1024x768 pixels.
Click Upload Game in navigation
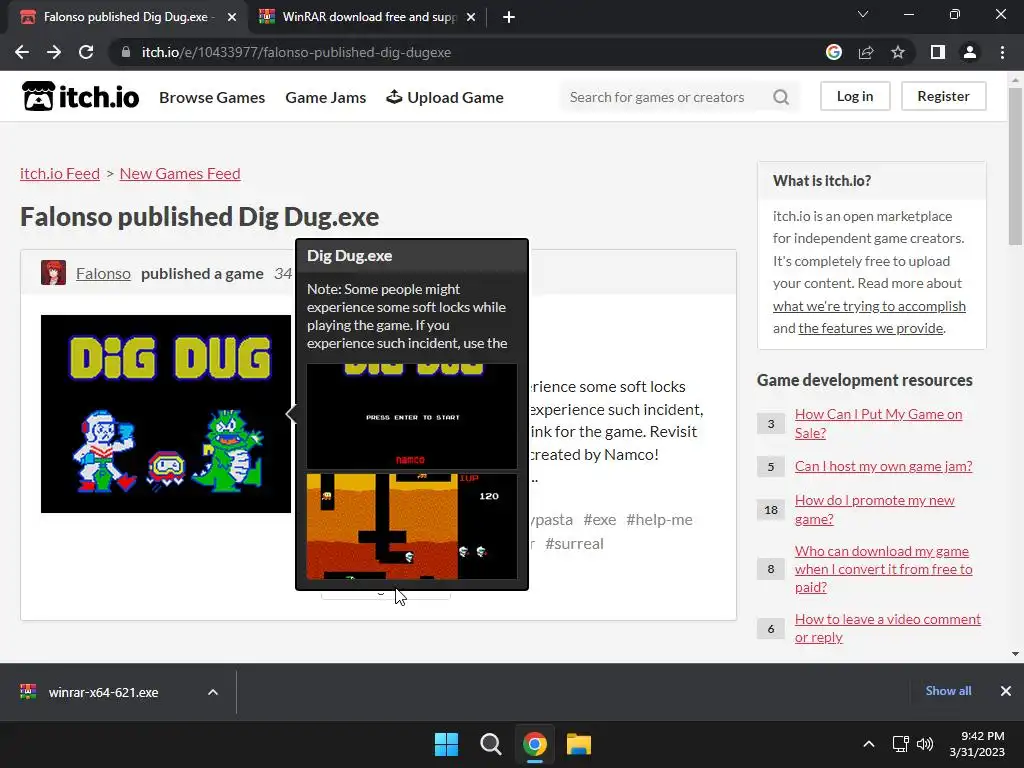point(445,97)
